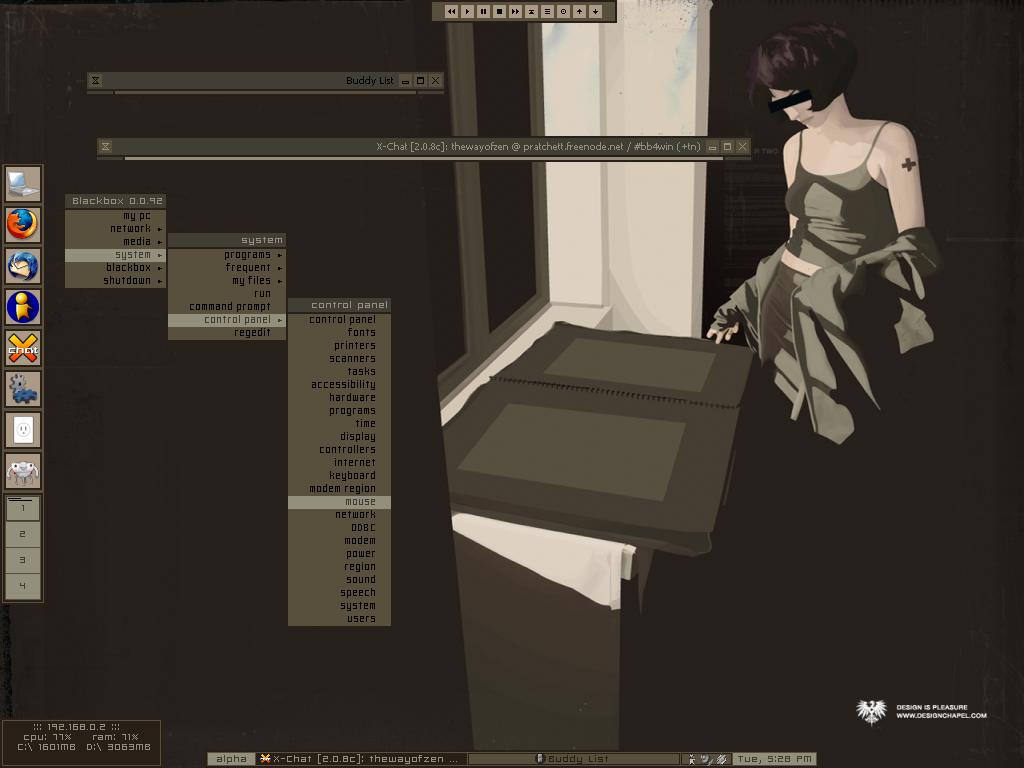Open power in the control panel menu
Image resolution: width=1024 pixels, height=768 pixels.
tap(340, 554)
